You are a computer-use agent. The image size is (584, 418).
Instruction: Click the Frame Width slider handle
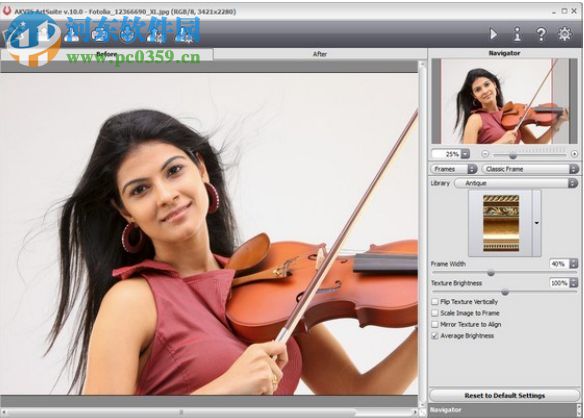(491, 273)
